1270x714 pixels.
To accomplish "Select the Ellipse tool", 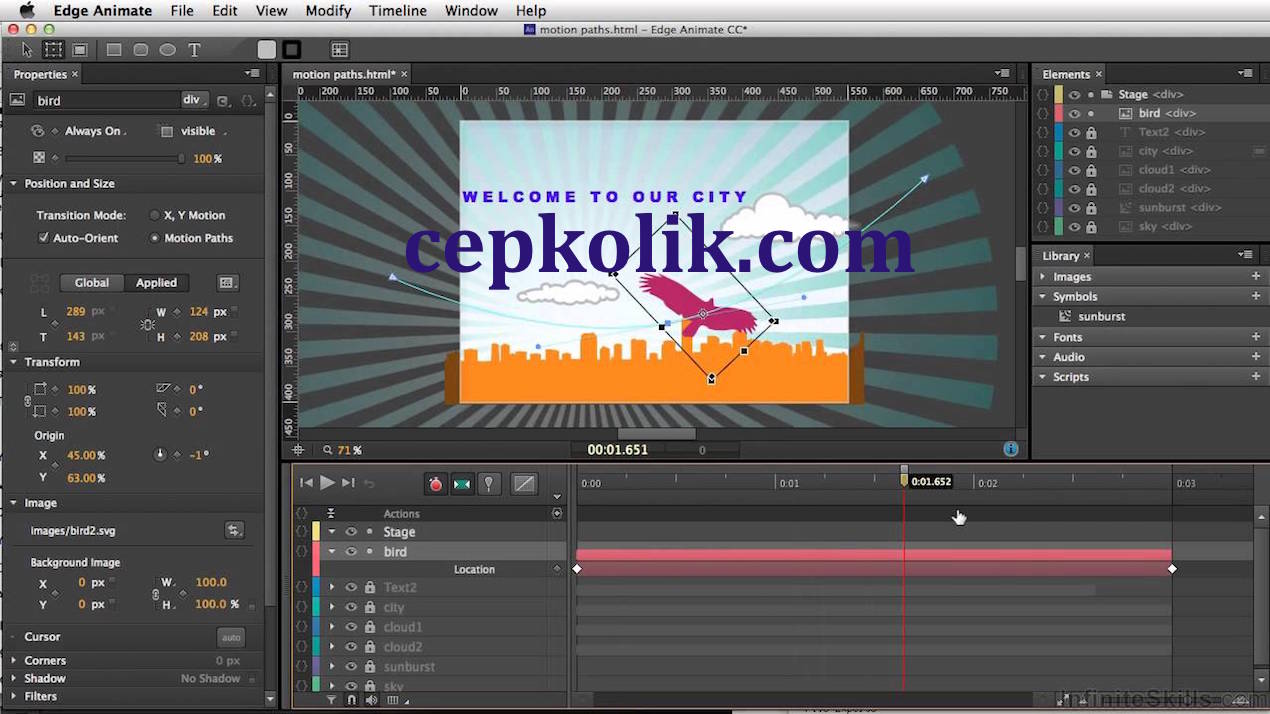I will 168,49.
